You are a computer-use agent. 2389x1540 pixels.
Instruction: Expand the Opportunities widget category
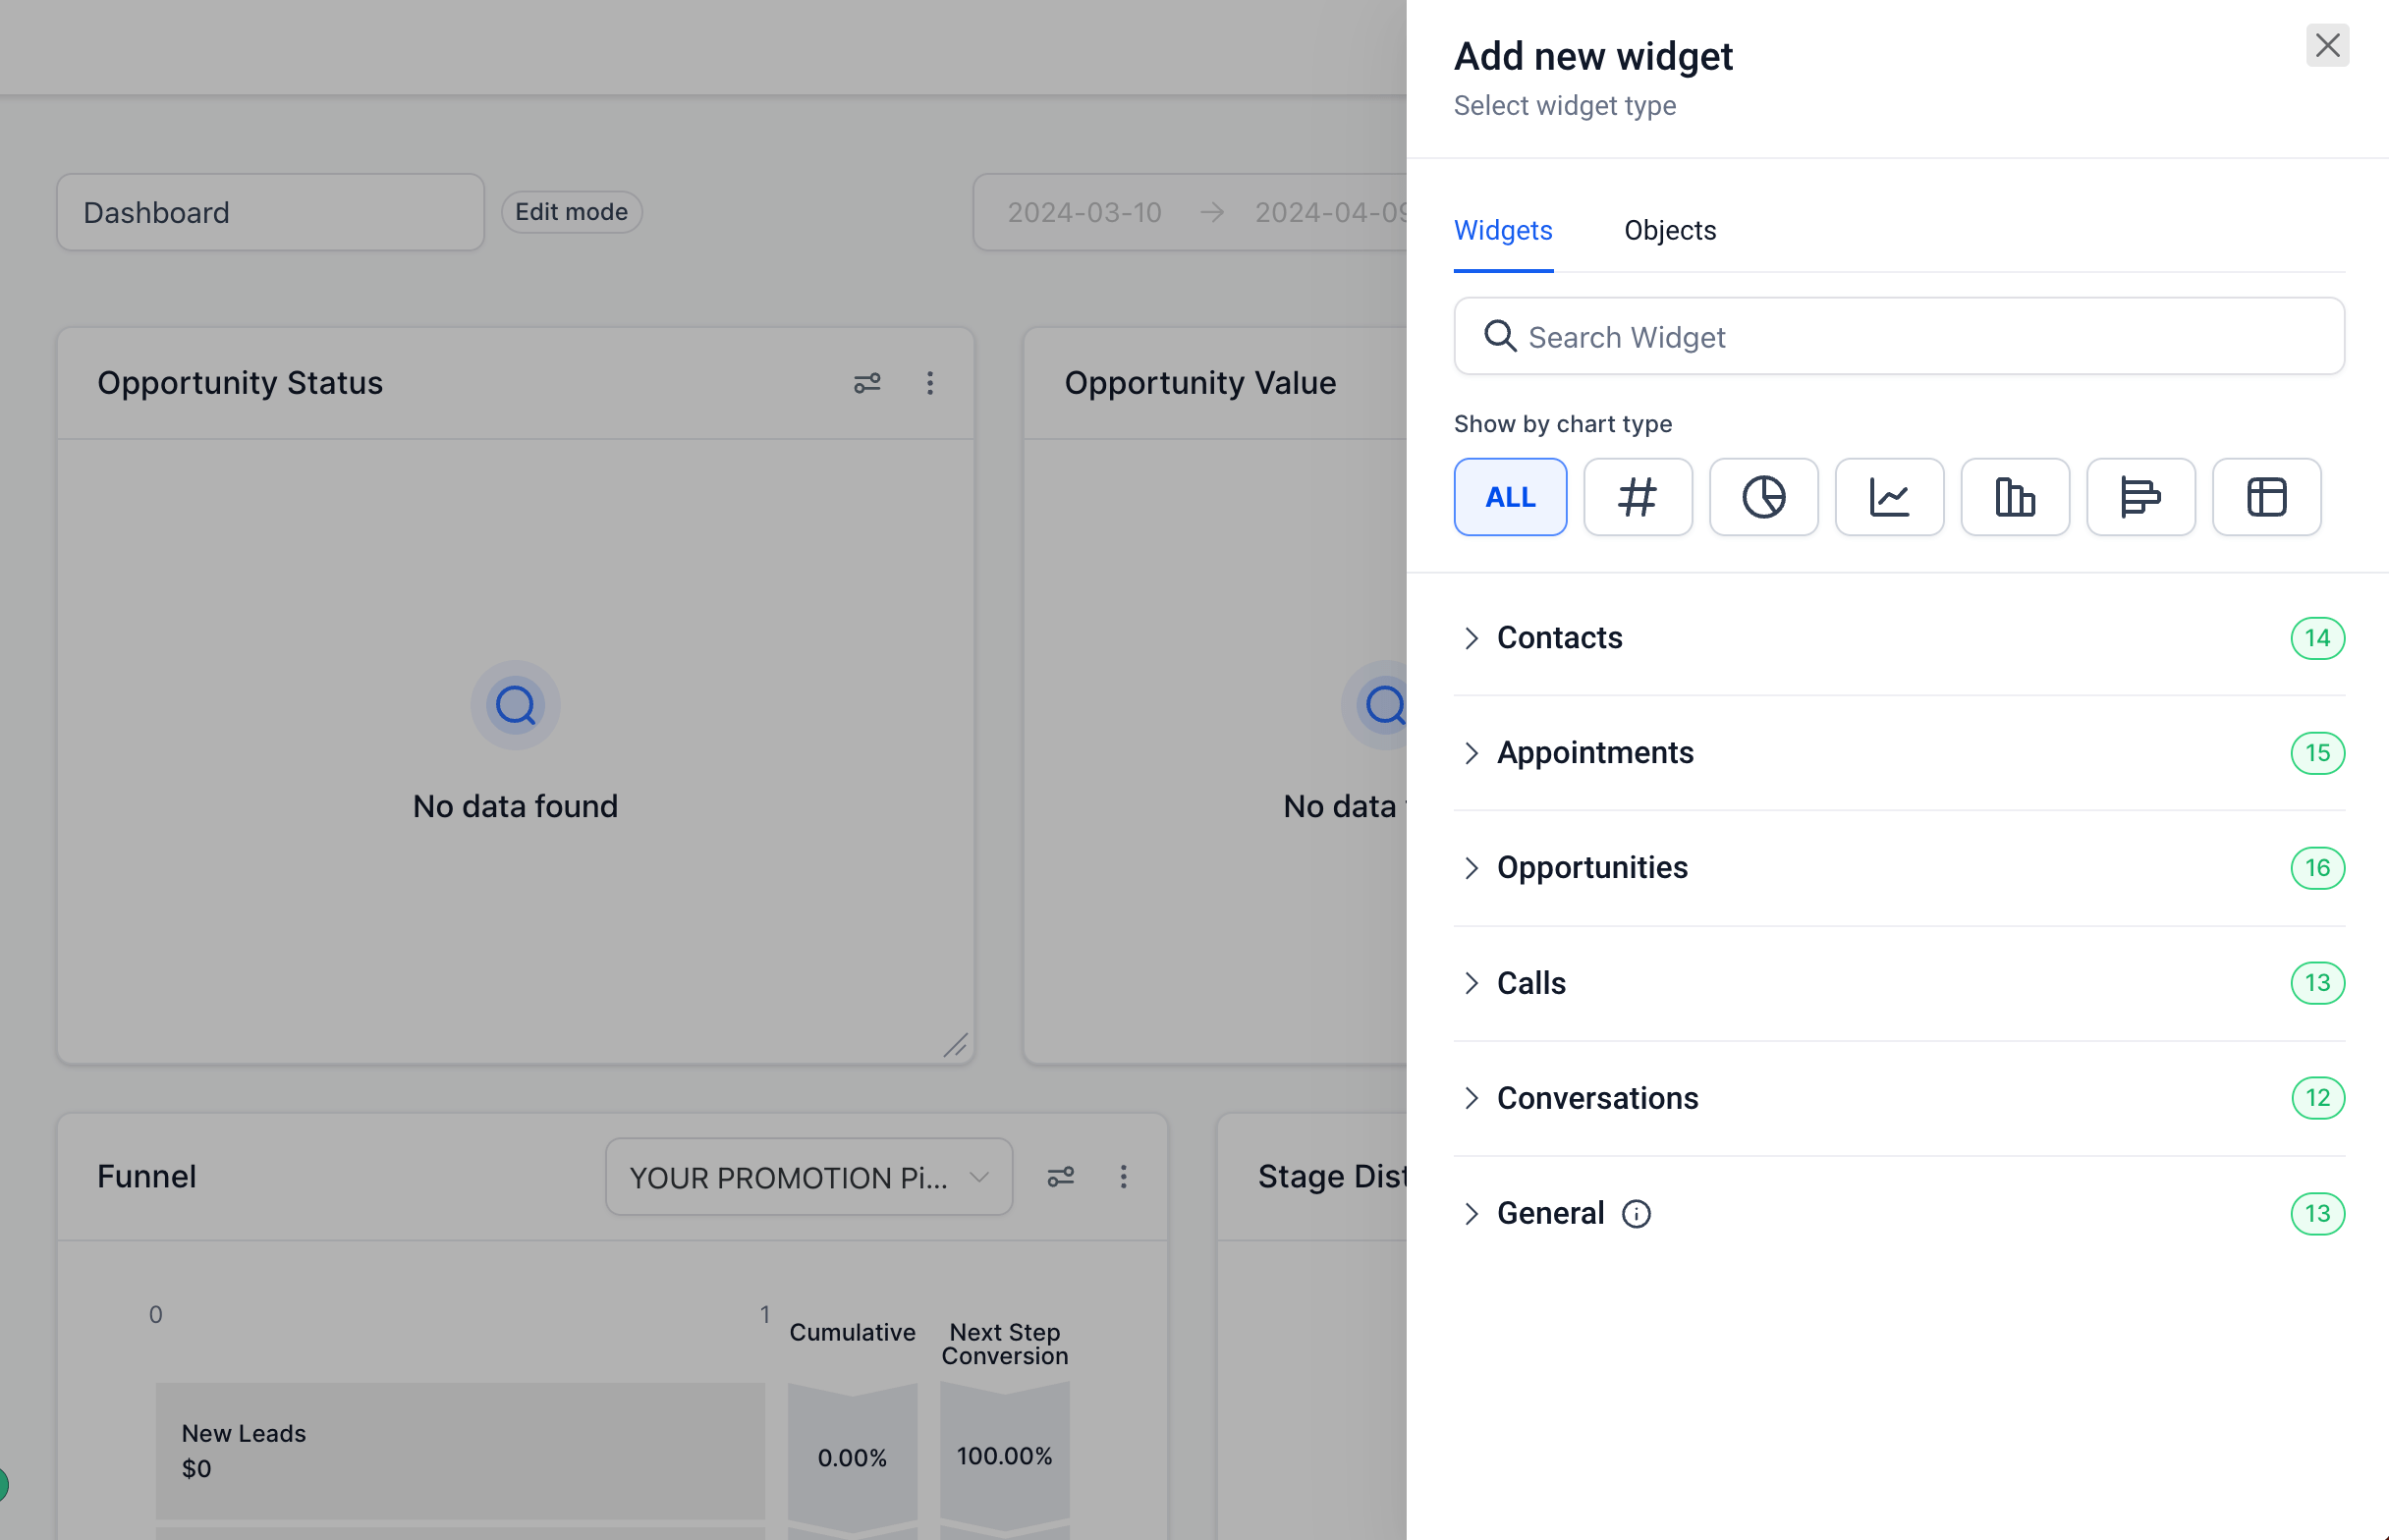[1591, 868]
